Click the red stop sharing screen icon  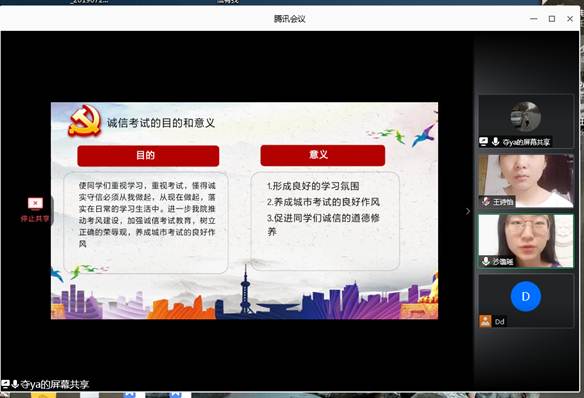(x=35, y=204)
